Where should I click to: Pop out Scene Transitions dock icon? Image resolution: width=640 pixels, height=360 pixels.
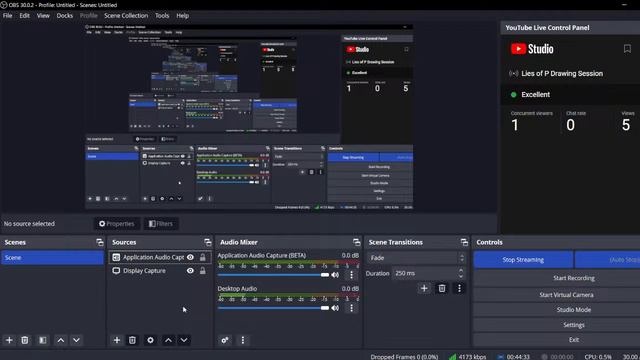464,242
